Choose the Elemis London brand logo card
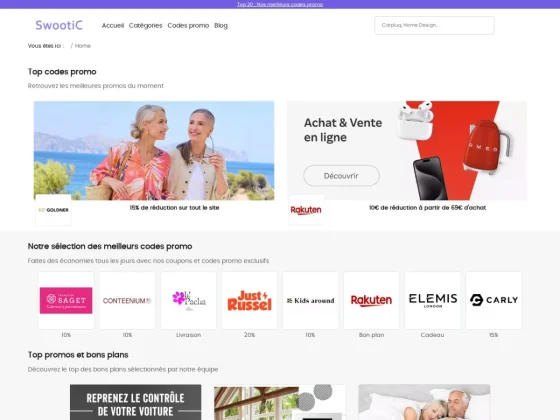Screen dimensions: 560x420 [432, 300]
